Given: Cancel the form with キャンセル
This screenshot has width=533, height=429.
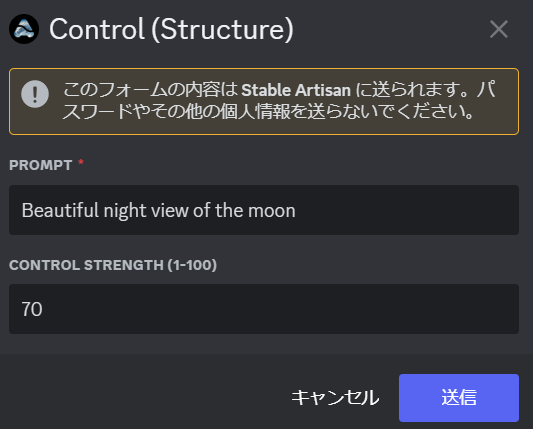Looking at the screenshot, I should (x=335, y=398).
